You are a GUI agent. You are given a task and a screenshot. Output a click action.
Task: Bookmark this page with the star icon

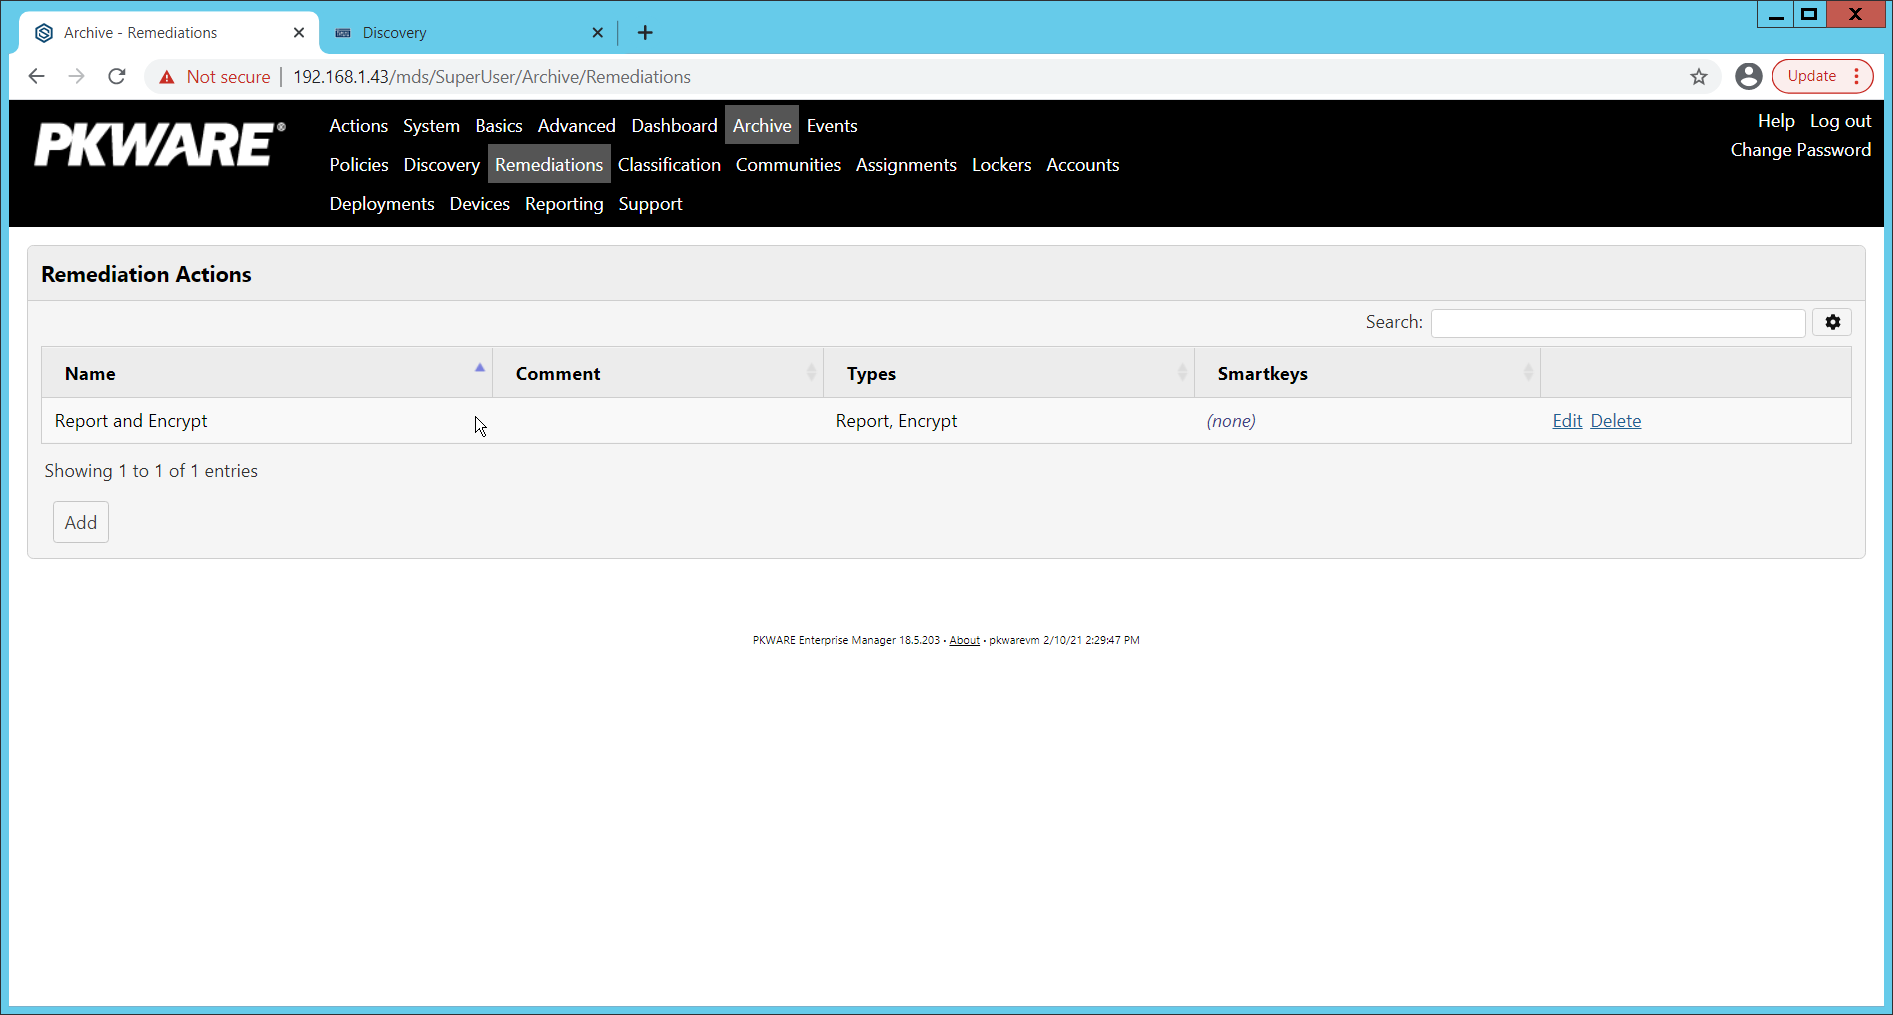coord(1698,77)
